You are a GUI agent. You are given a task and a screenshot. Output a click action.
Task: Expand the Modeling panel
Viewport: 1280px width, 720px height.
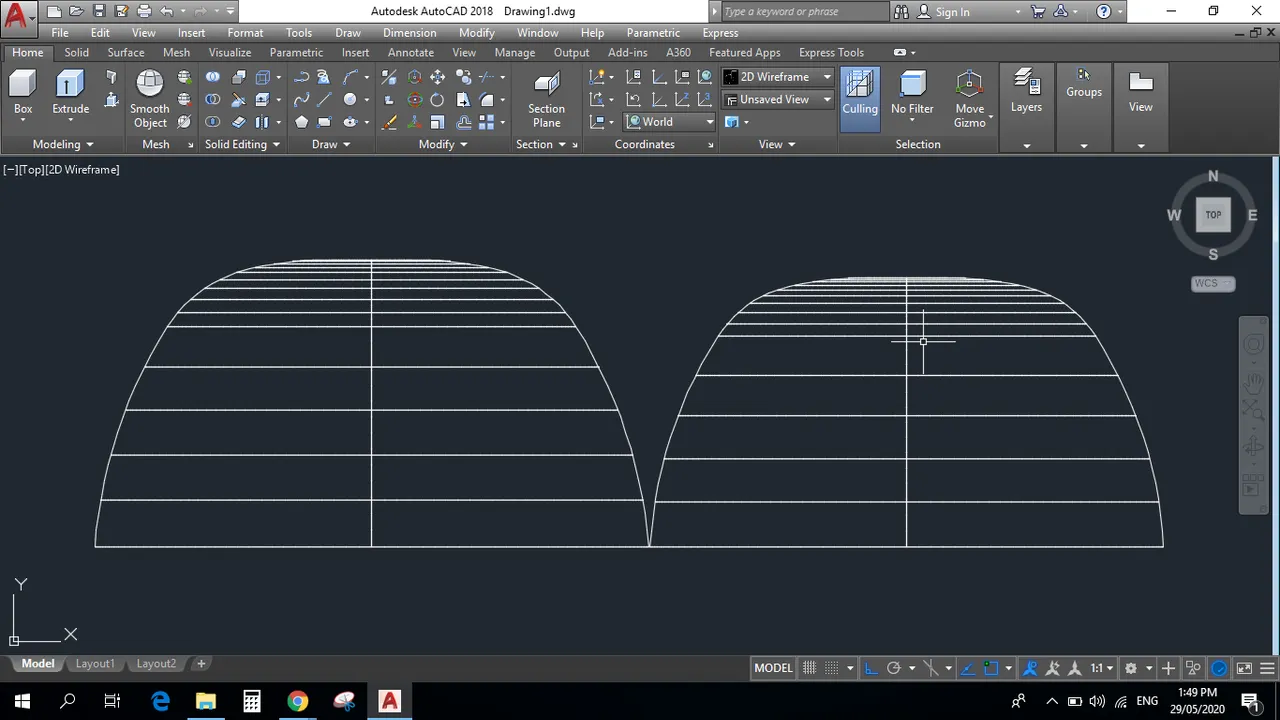coord(63,144)
